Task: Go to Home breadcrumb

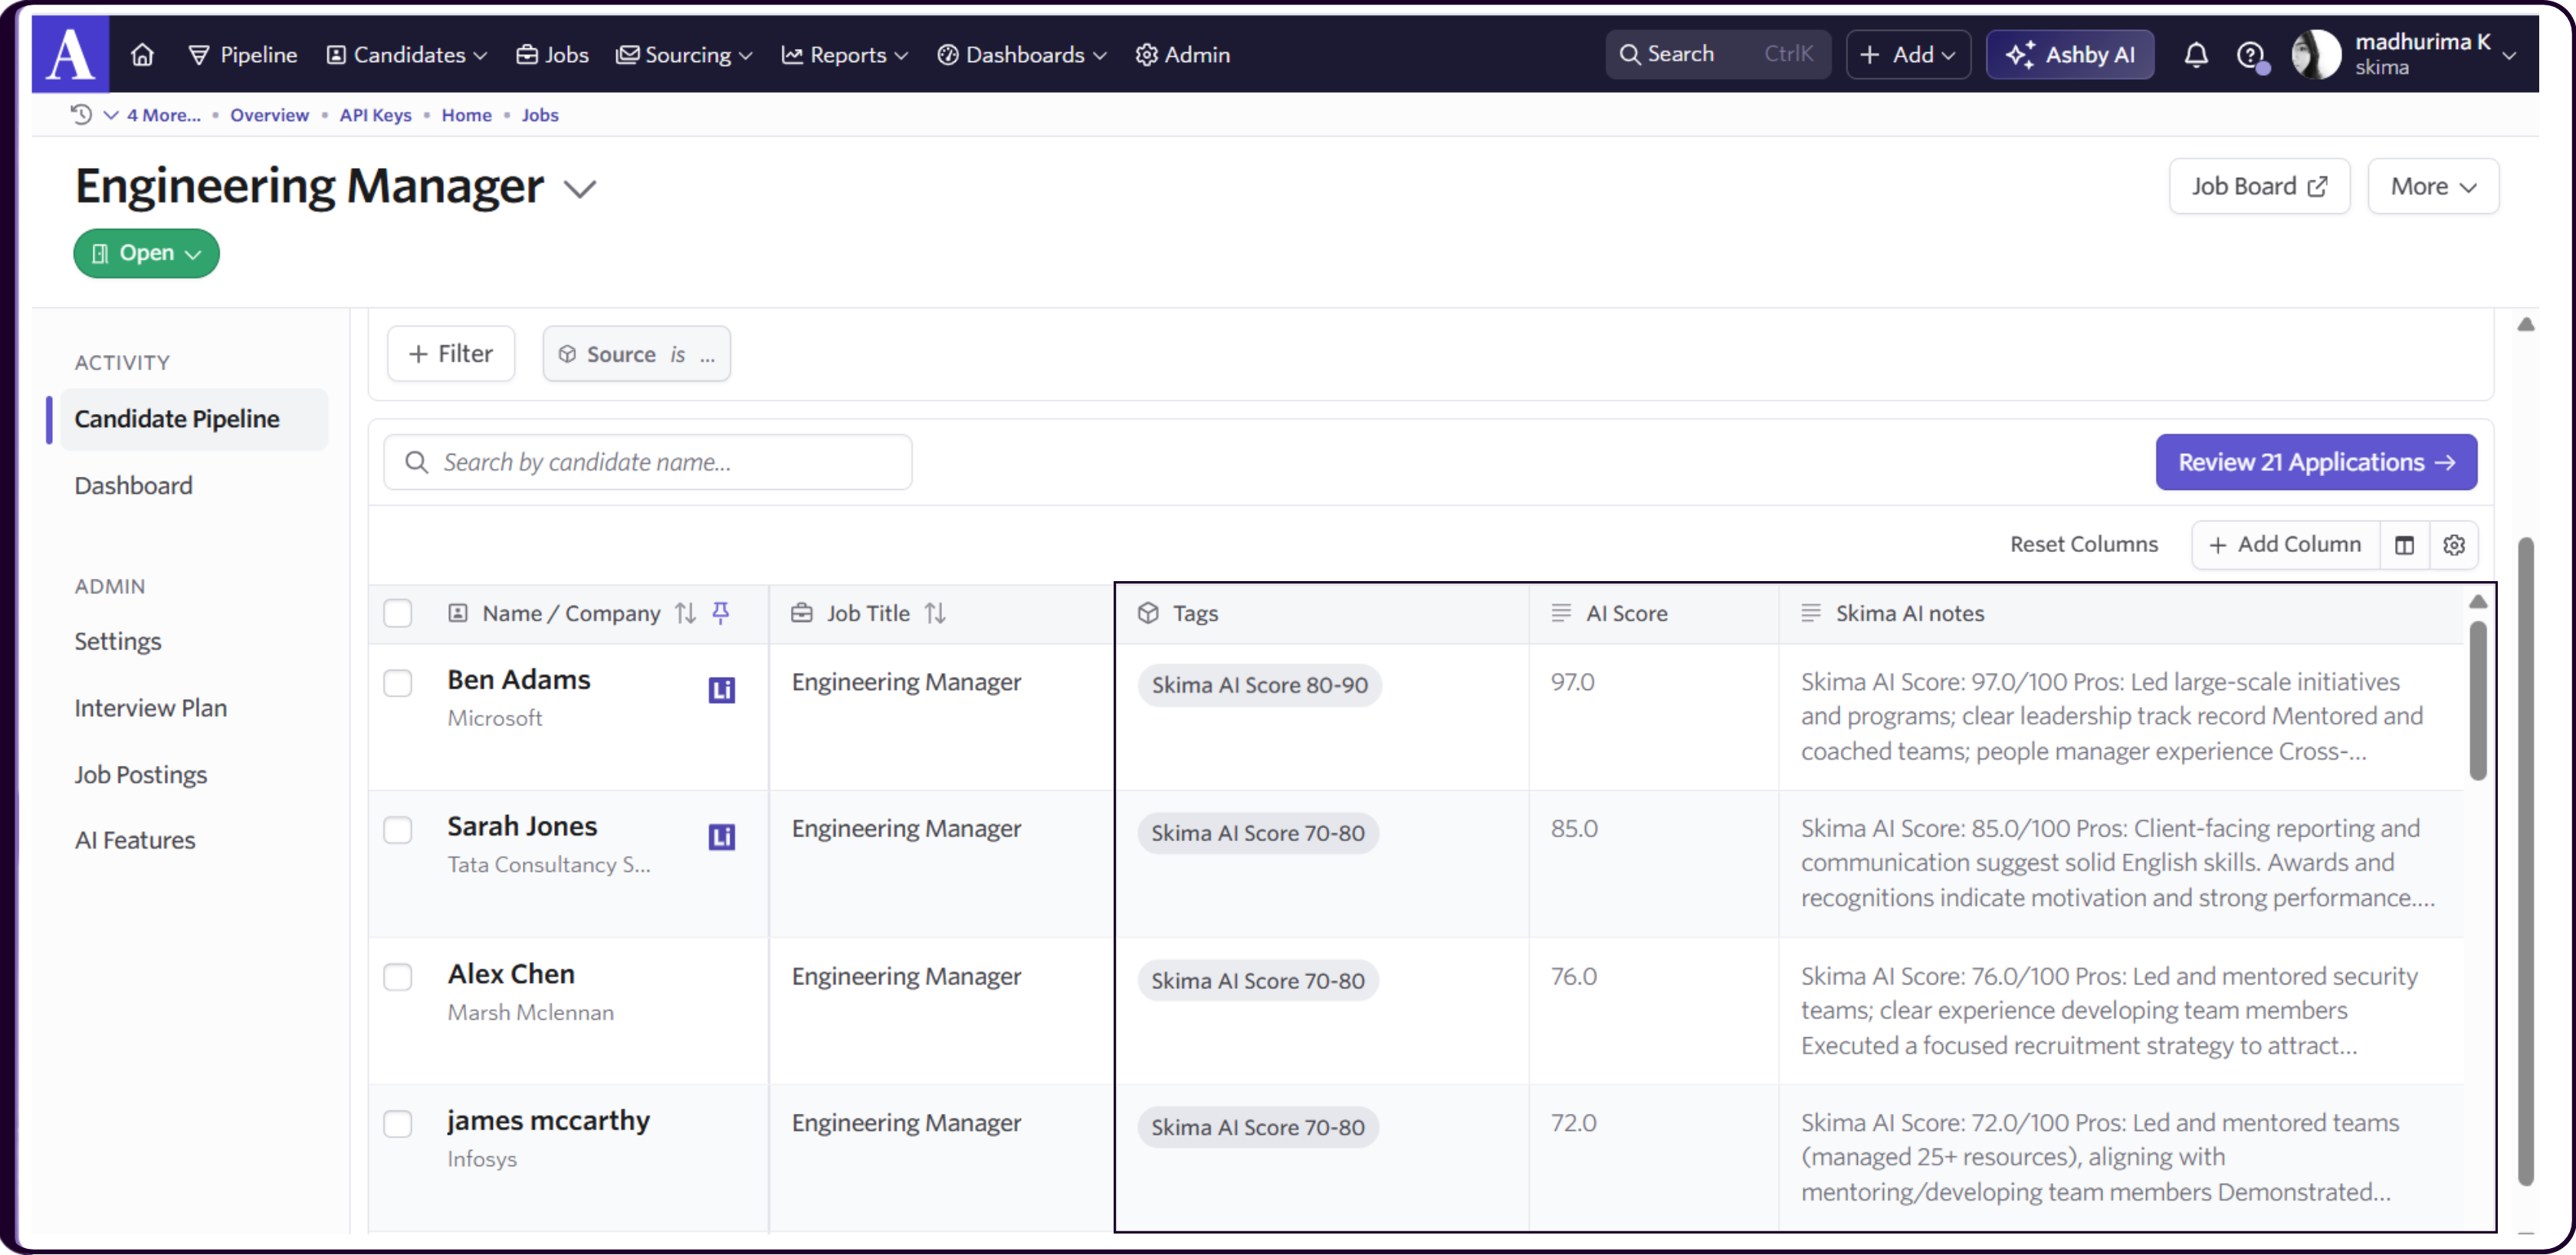Action: coord(466,114)
